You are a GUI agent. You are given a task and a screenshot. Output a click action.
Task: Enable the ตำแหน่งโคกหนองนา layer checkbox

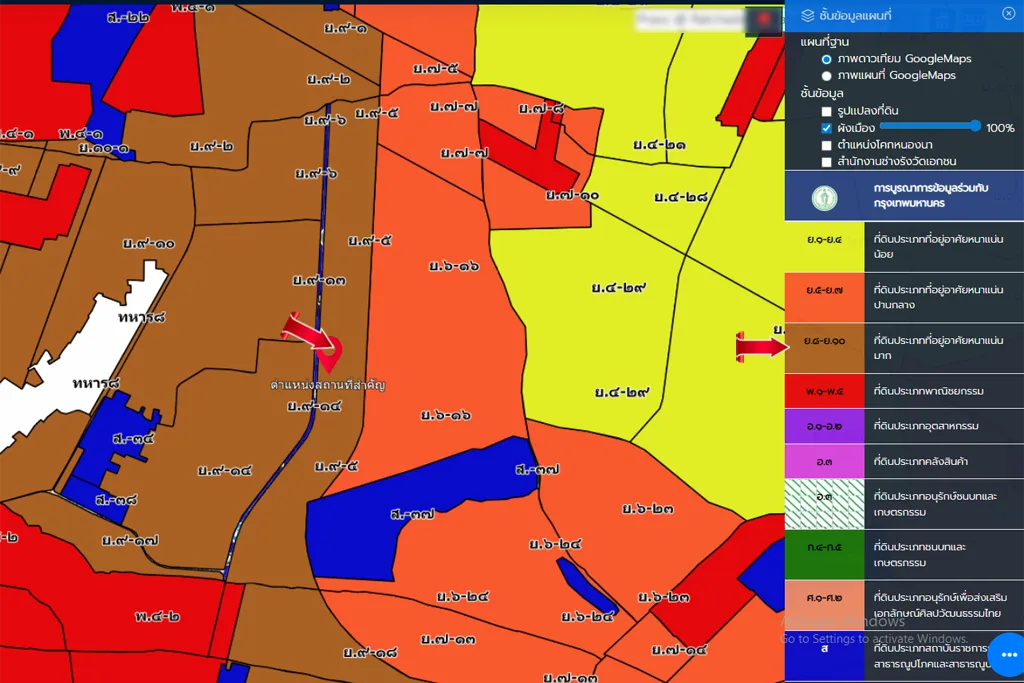(826, 145)
